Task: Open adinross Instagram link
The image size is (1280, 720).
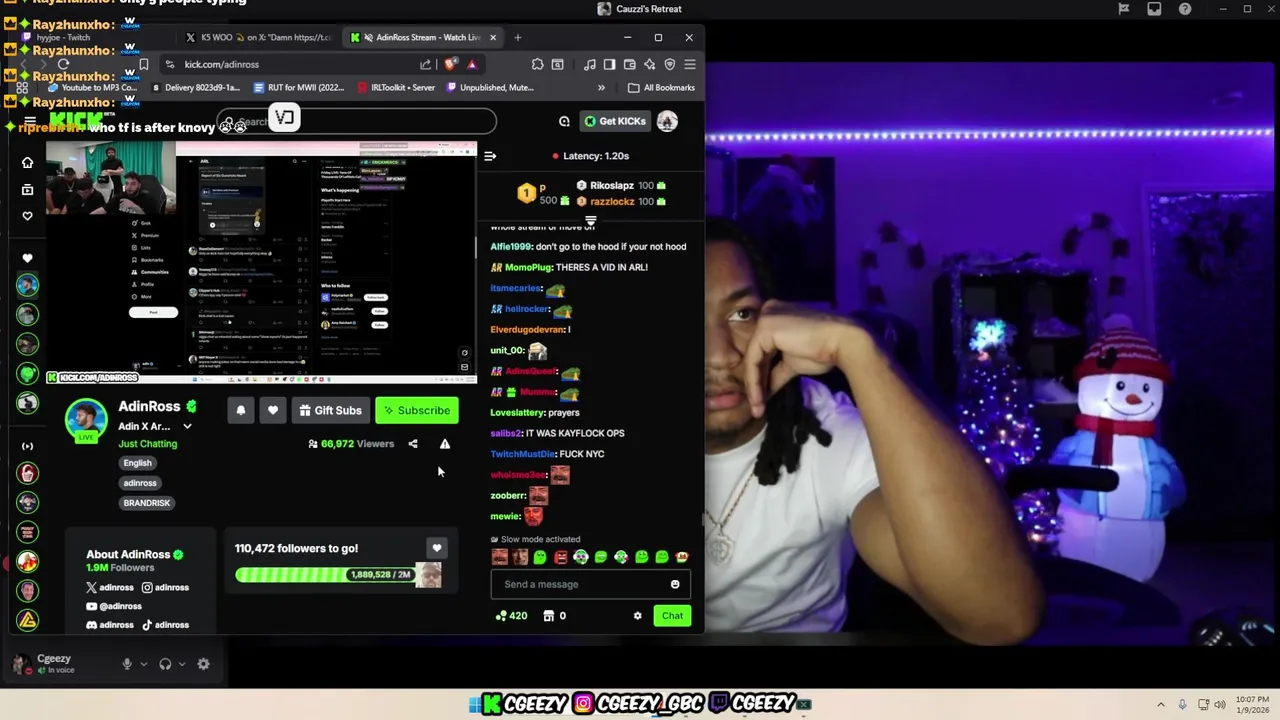Action: (165, 588)
